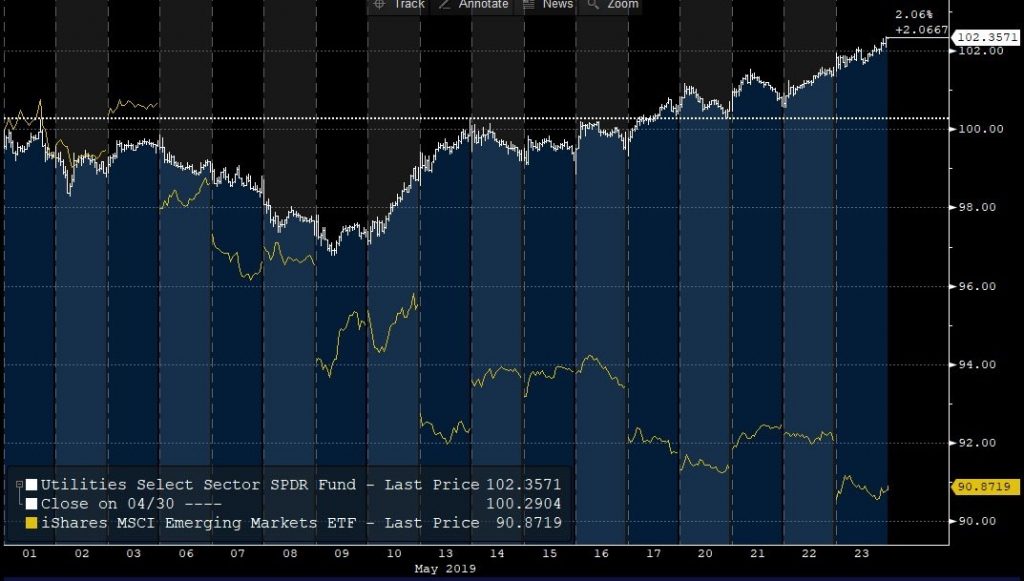This screenshot has height=581, width=1024.
Task: Click the 102.3571 legend last price value
Action: tap(523, 485)
